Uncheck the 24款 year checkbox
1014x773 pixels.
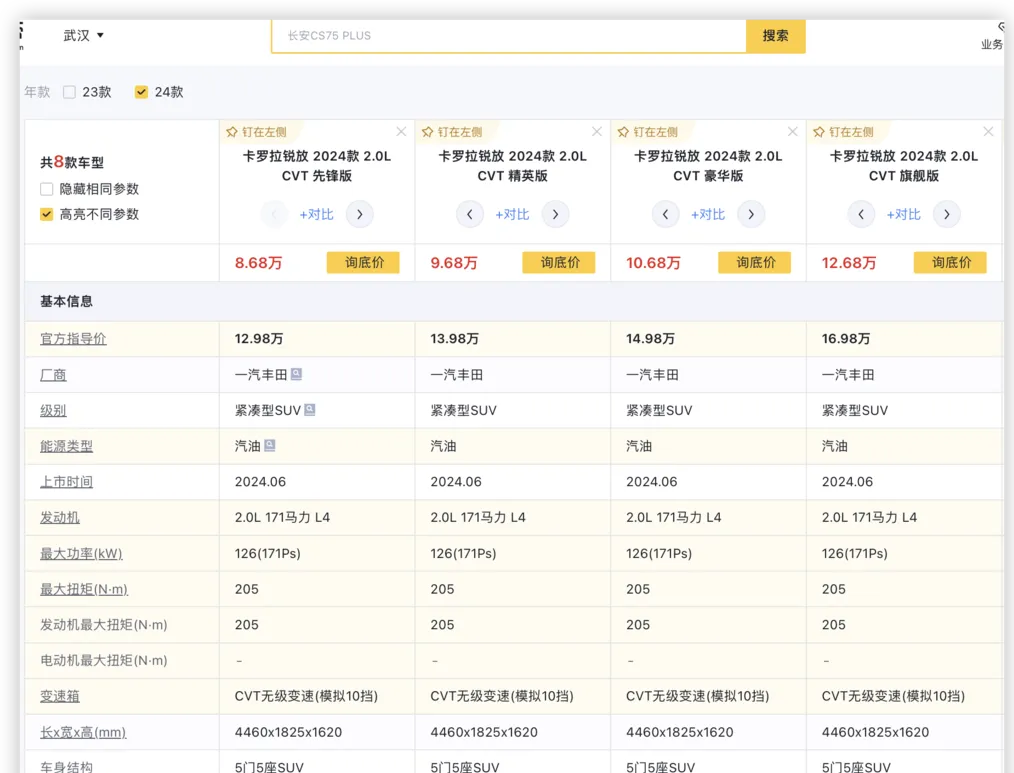click(141, 92)
